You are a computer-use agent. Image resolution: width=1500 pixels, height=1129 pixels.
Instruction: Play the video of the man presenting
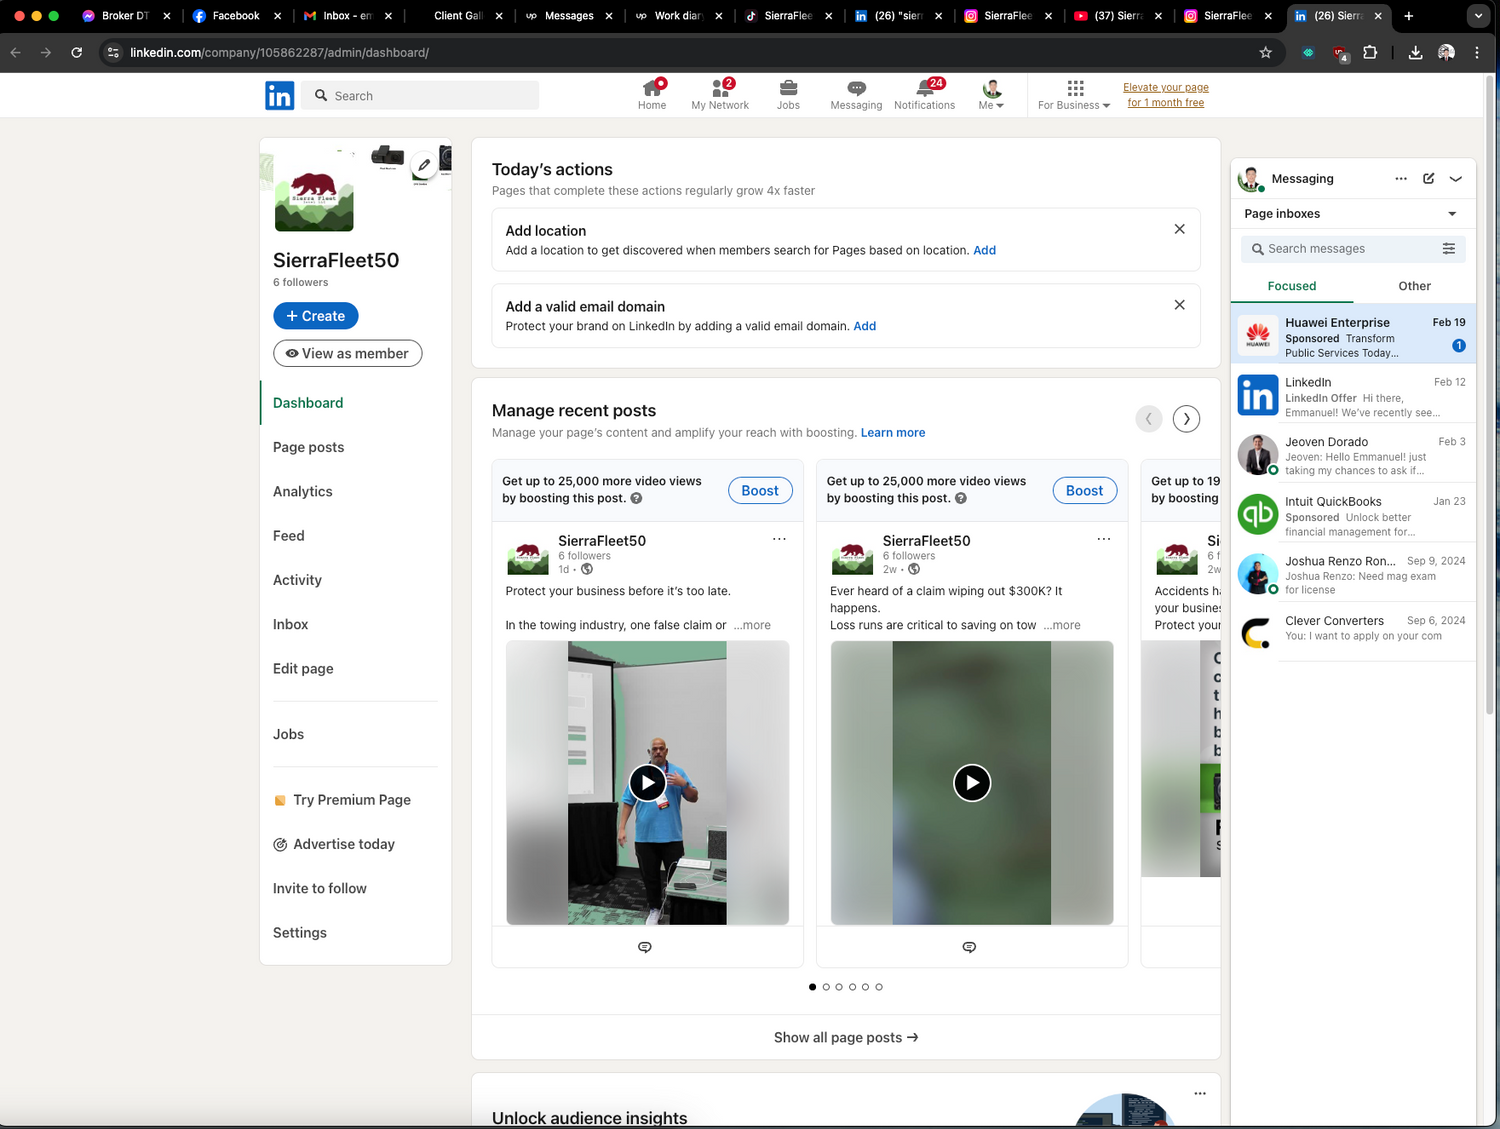pyautogui.click(x=647, y=782)
